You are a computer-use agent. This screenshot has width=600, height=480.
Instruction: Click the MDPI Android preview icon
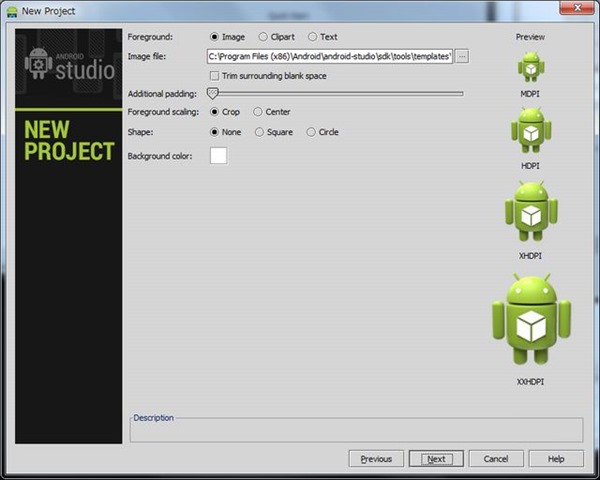[x=531, y=68]
